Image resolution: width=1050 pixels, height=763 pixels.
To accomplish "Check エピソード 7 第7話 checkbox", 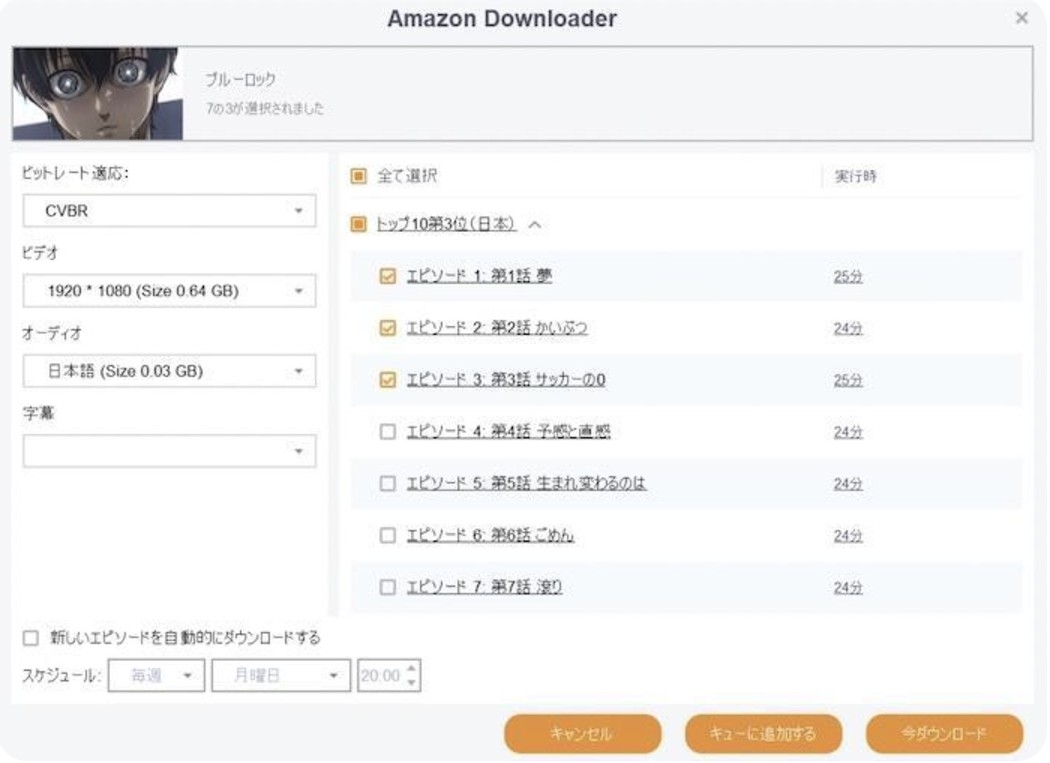I will (387, 587).
